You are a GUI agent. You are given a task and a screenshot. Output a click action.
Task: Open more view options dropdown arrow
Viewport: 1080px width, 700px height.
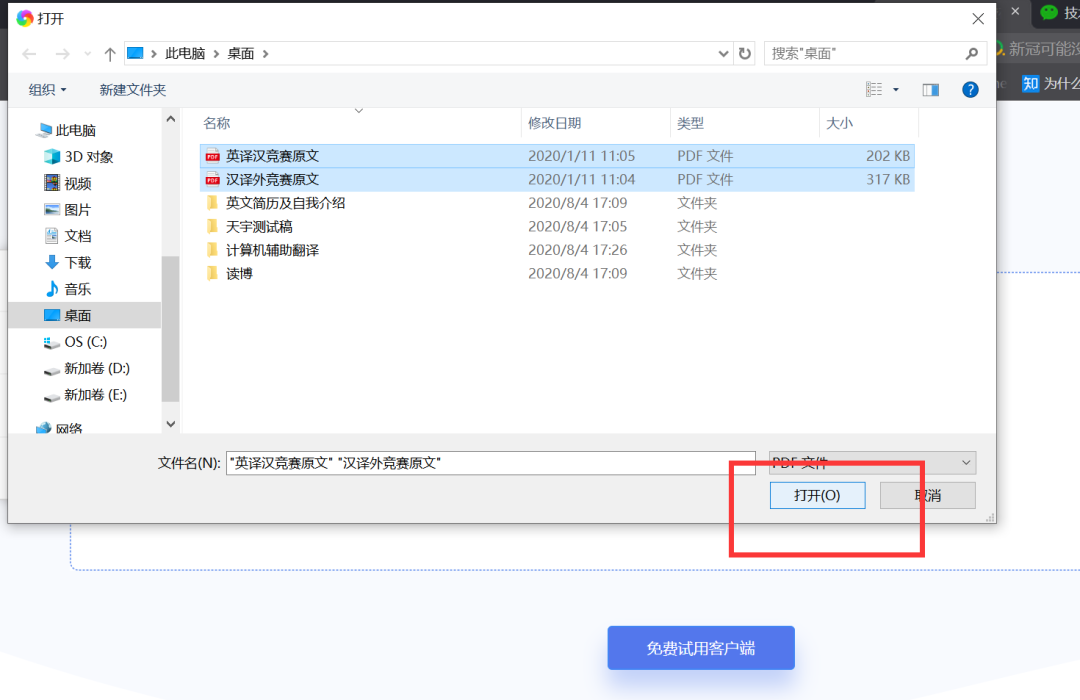point(895,90)
